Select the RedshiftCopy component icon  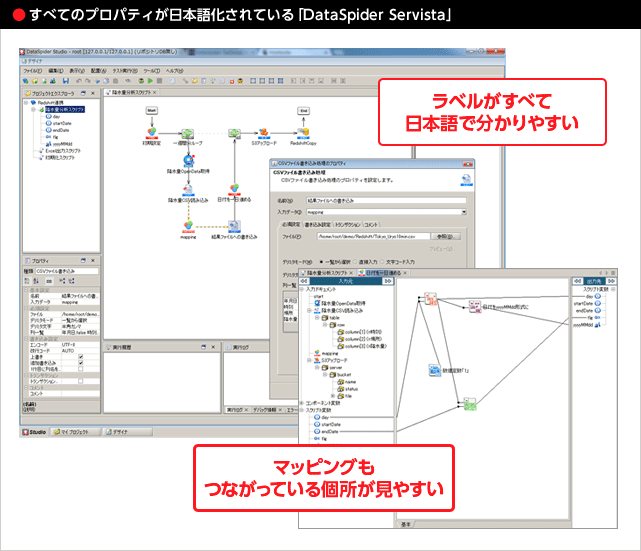pyautogui.click(x=303, y=132)
